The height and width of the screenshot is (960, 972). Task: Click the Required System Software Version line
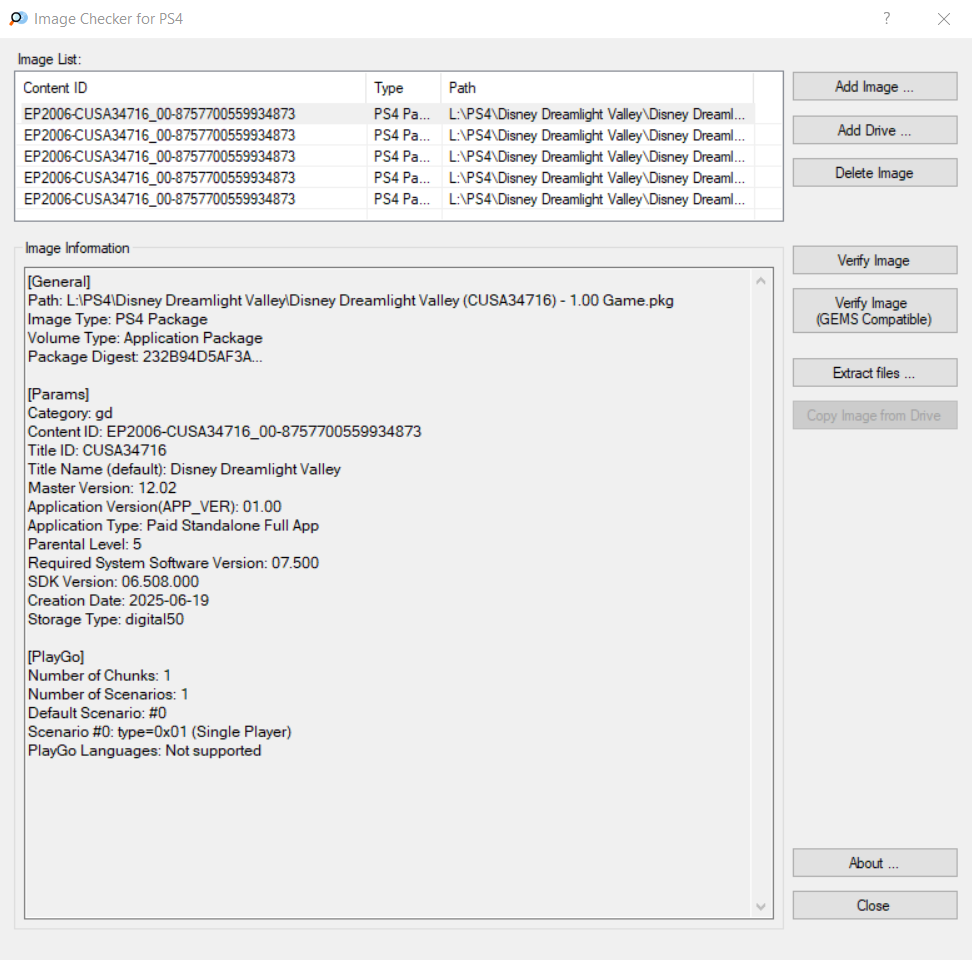click(x=174, y=563)
